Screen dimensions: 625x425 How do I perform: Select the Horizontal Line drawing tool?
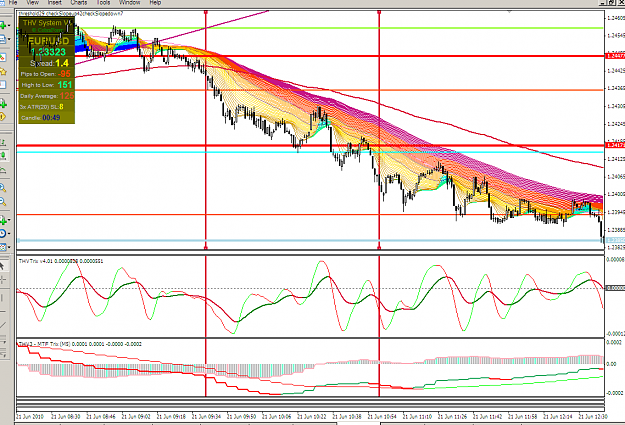(2, 311)
